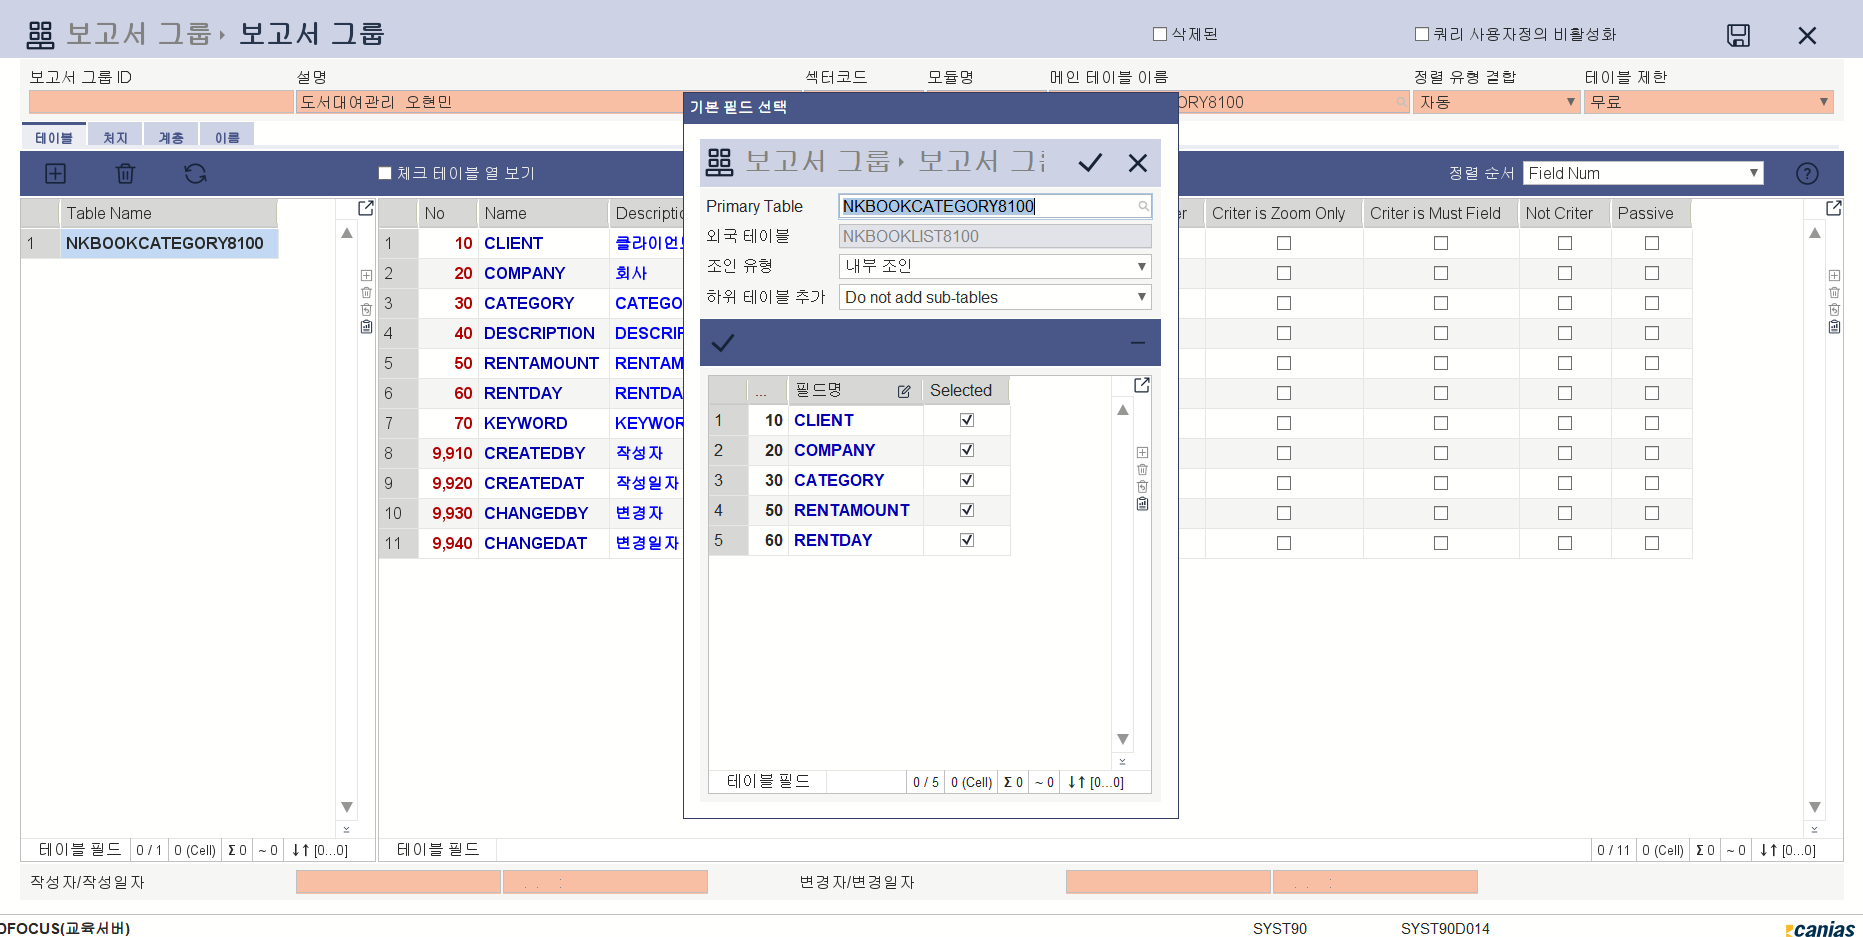Click the dialog grid's small trash icon
This screenshot has width=1863, height=937.
pyautogui.click(x=1142, y=469)
